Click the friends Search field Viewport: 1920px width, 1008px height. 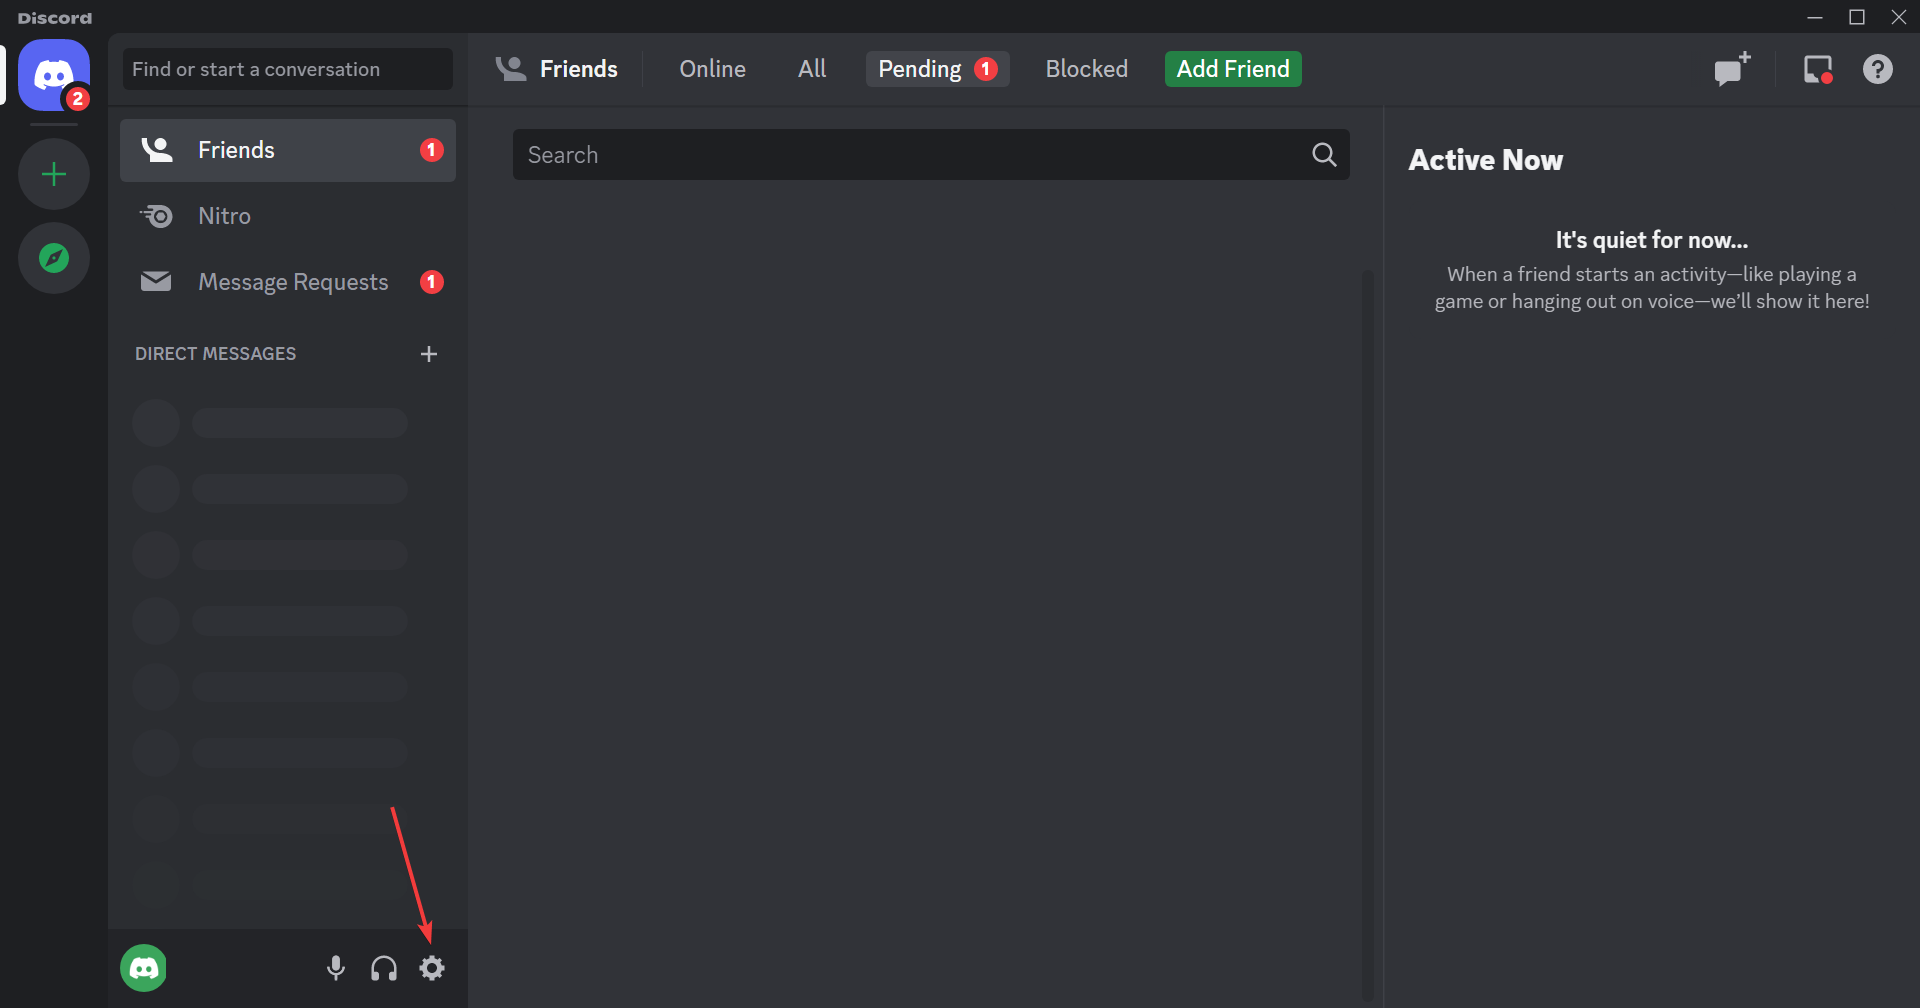pos(931,154)
